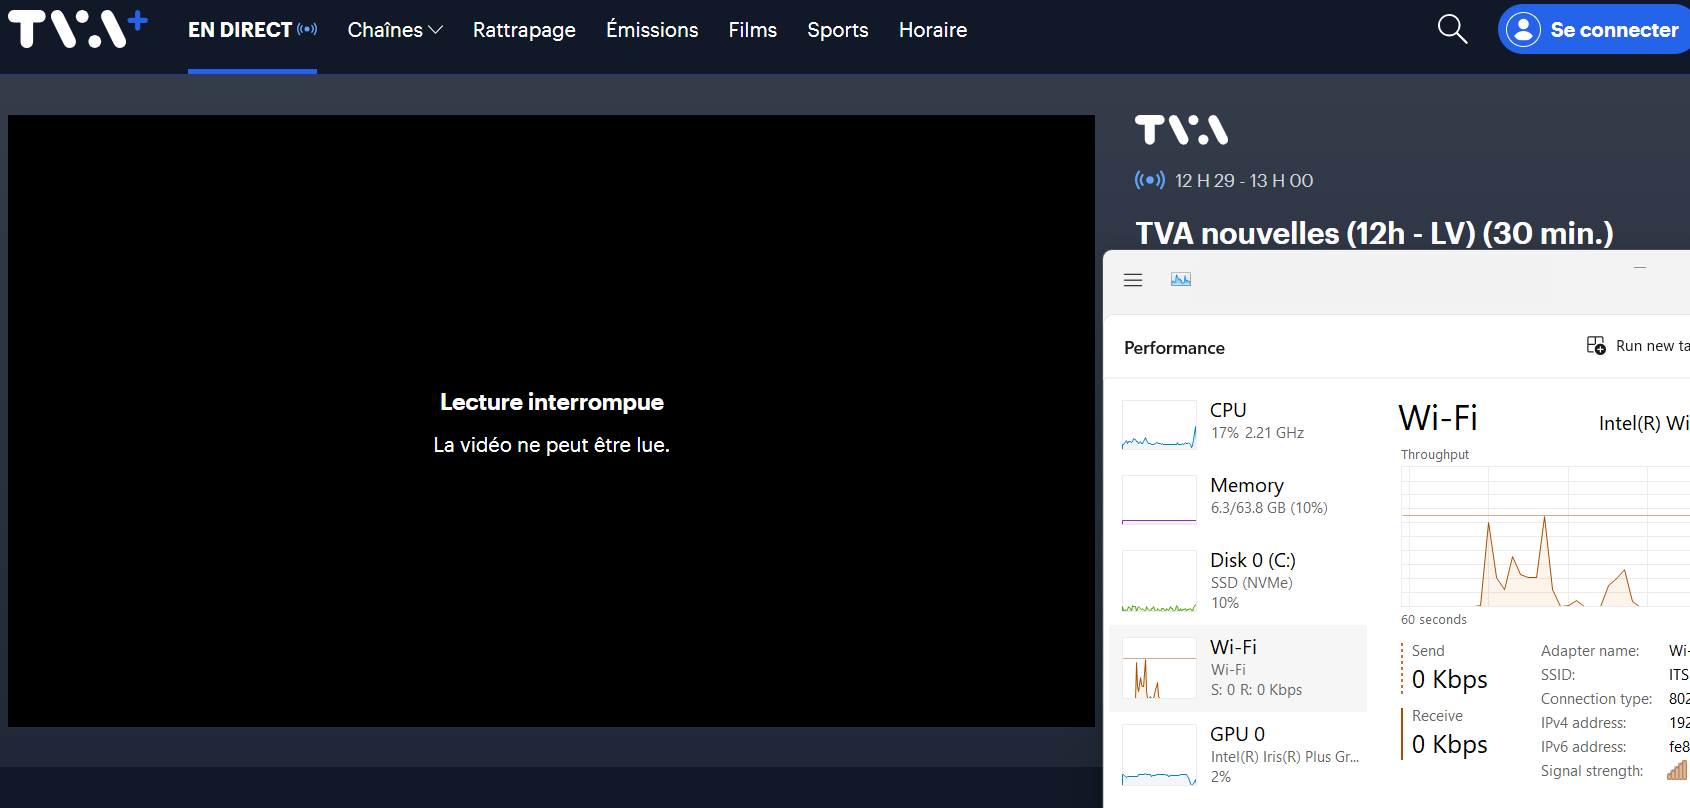Select the CPU performance graph thumbnail

point(1159,424)
